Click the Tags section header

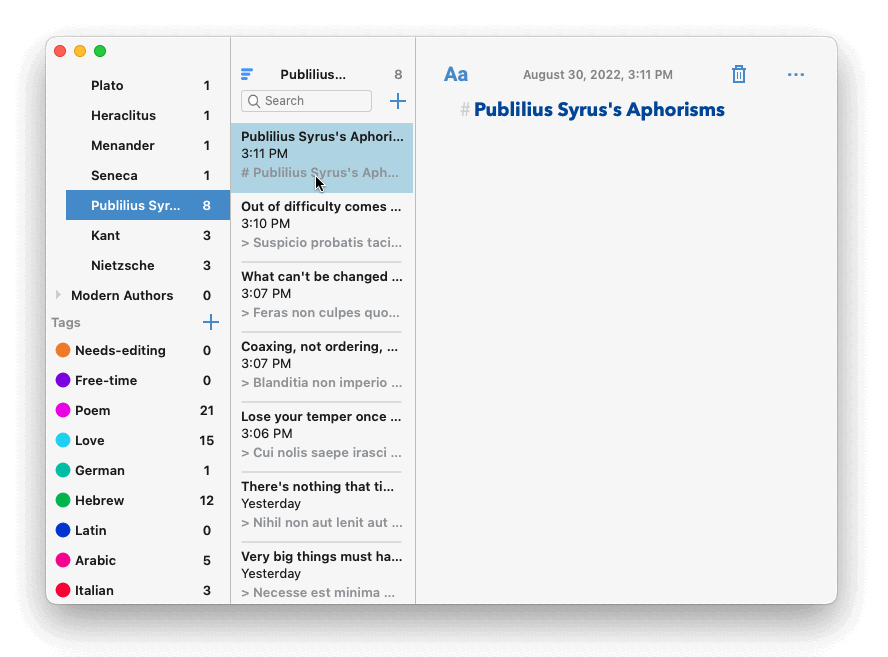click(66, 322)
